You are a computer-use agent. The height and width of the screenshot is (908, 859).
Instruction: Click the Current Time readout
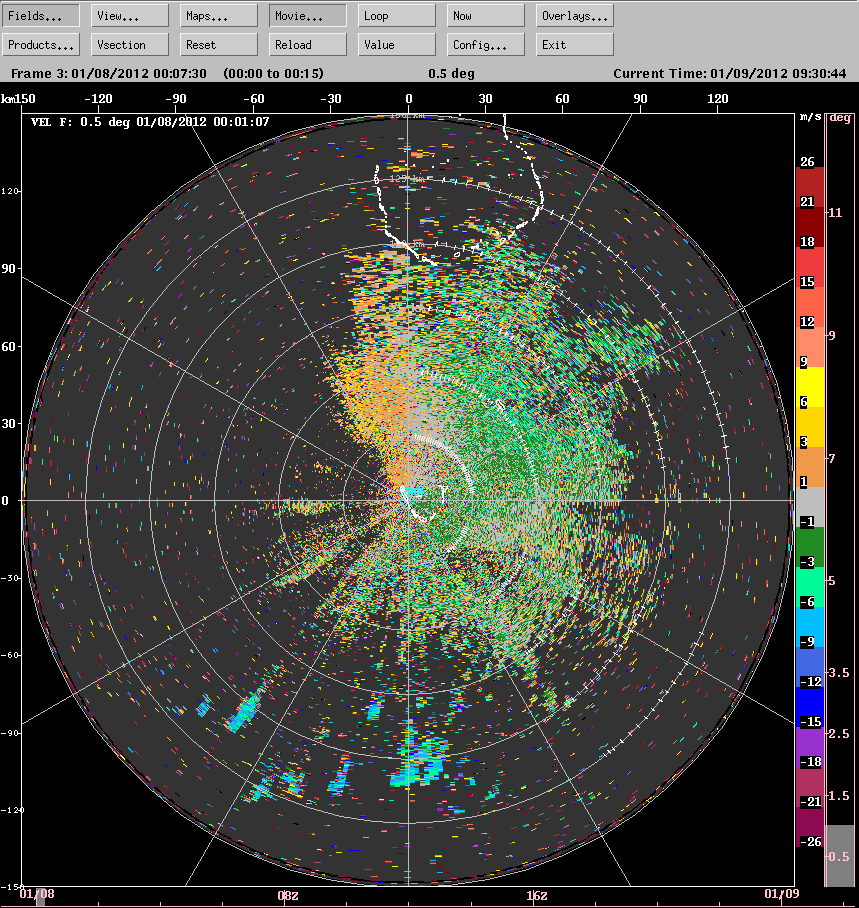coord(730,74)
